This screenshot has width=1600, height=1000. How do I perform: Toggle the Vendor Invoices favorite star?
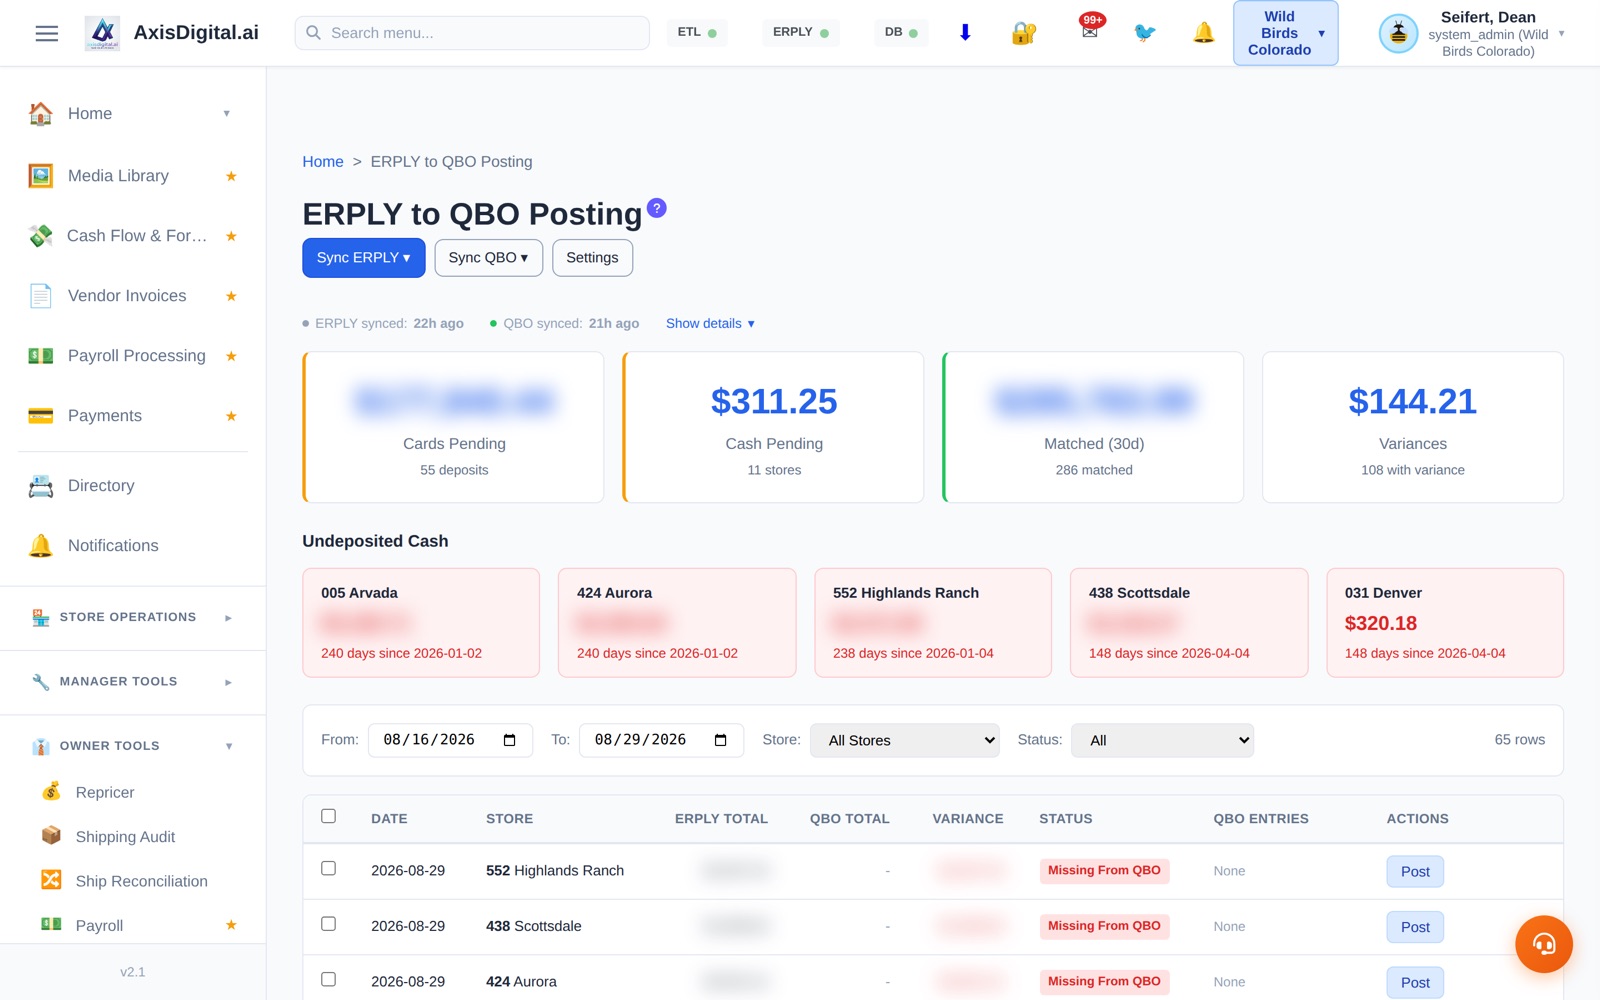coord(231,296)
